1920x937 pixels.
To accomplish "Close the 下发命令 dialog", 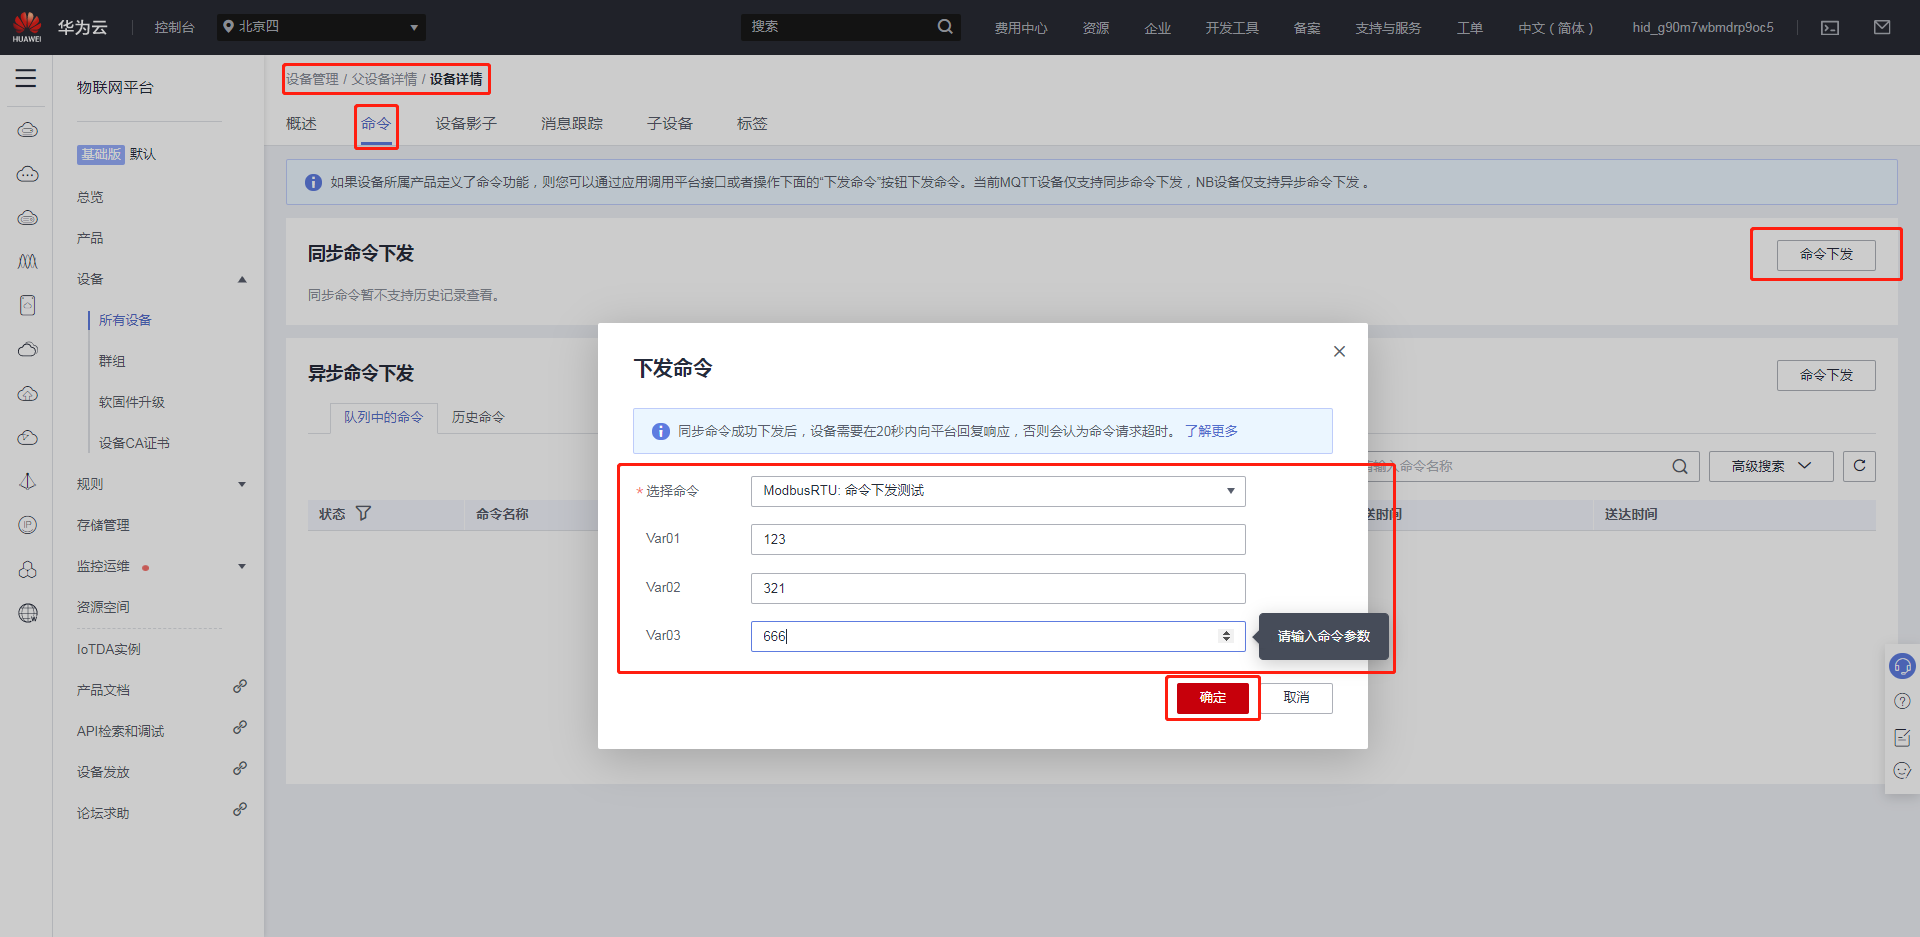I will (1339, 351).
